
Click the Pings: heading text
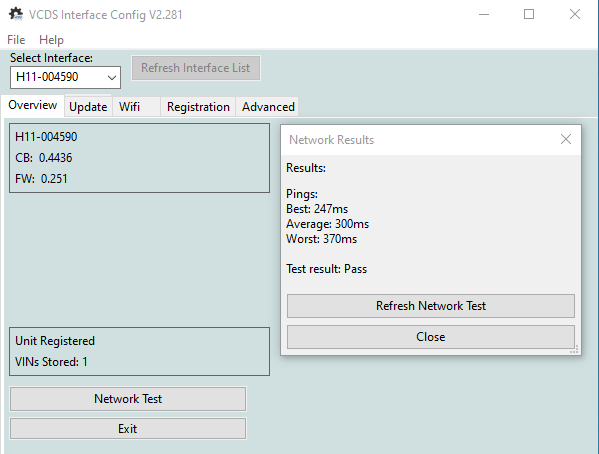pos(302,194)
